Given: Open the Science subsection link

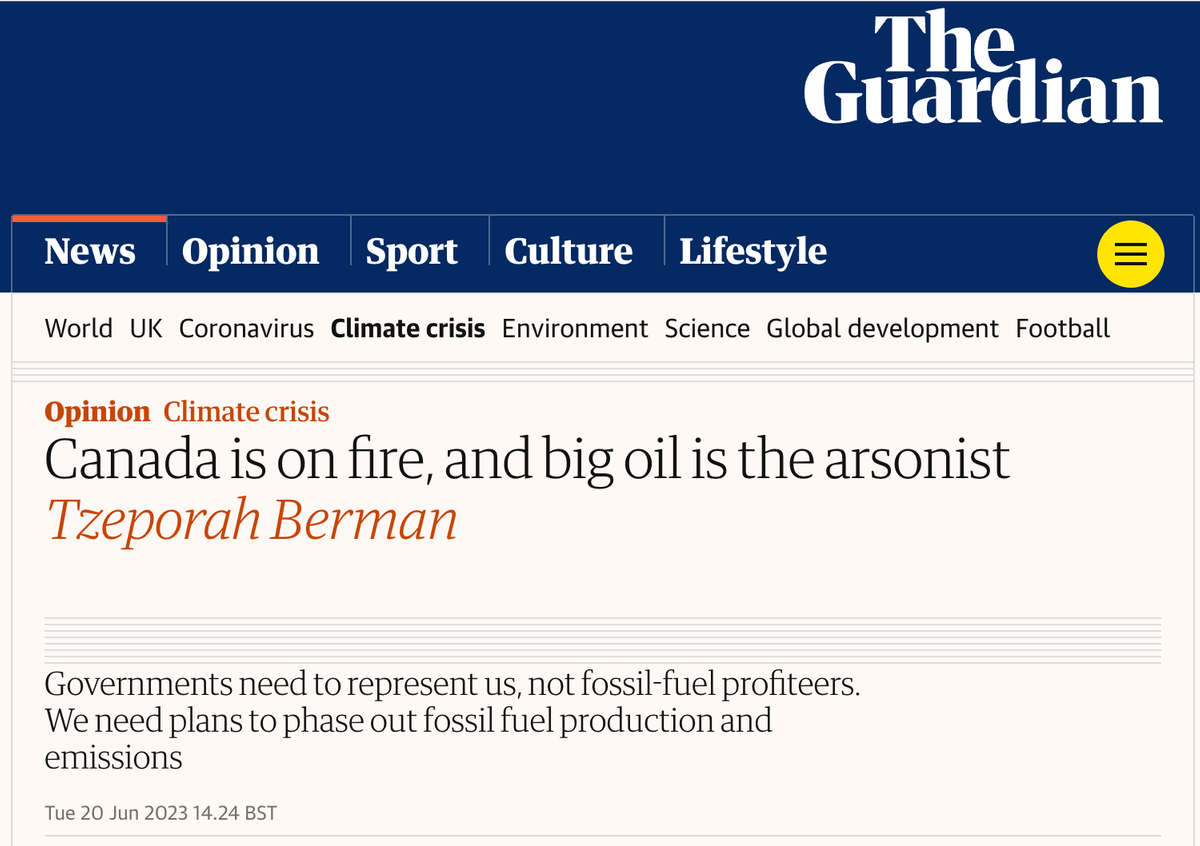Looking at the screenshot, I should pos(707,329).
